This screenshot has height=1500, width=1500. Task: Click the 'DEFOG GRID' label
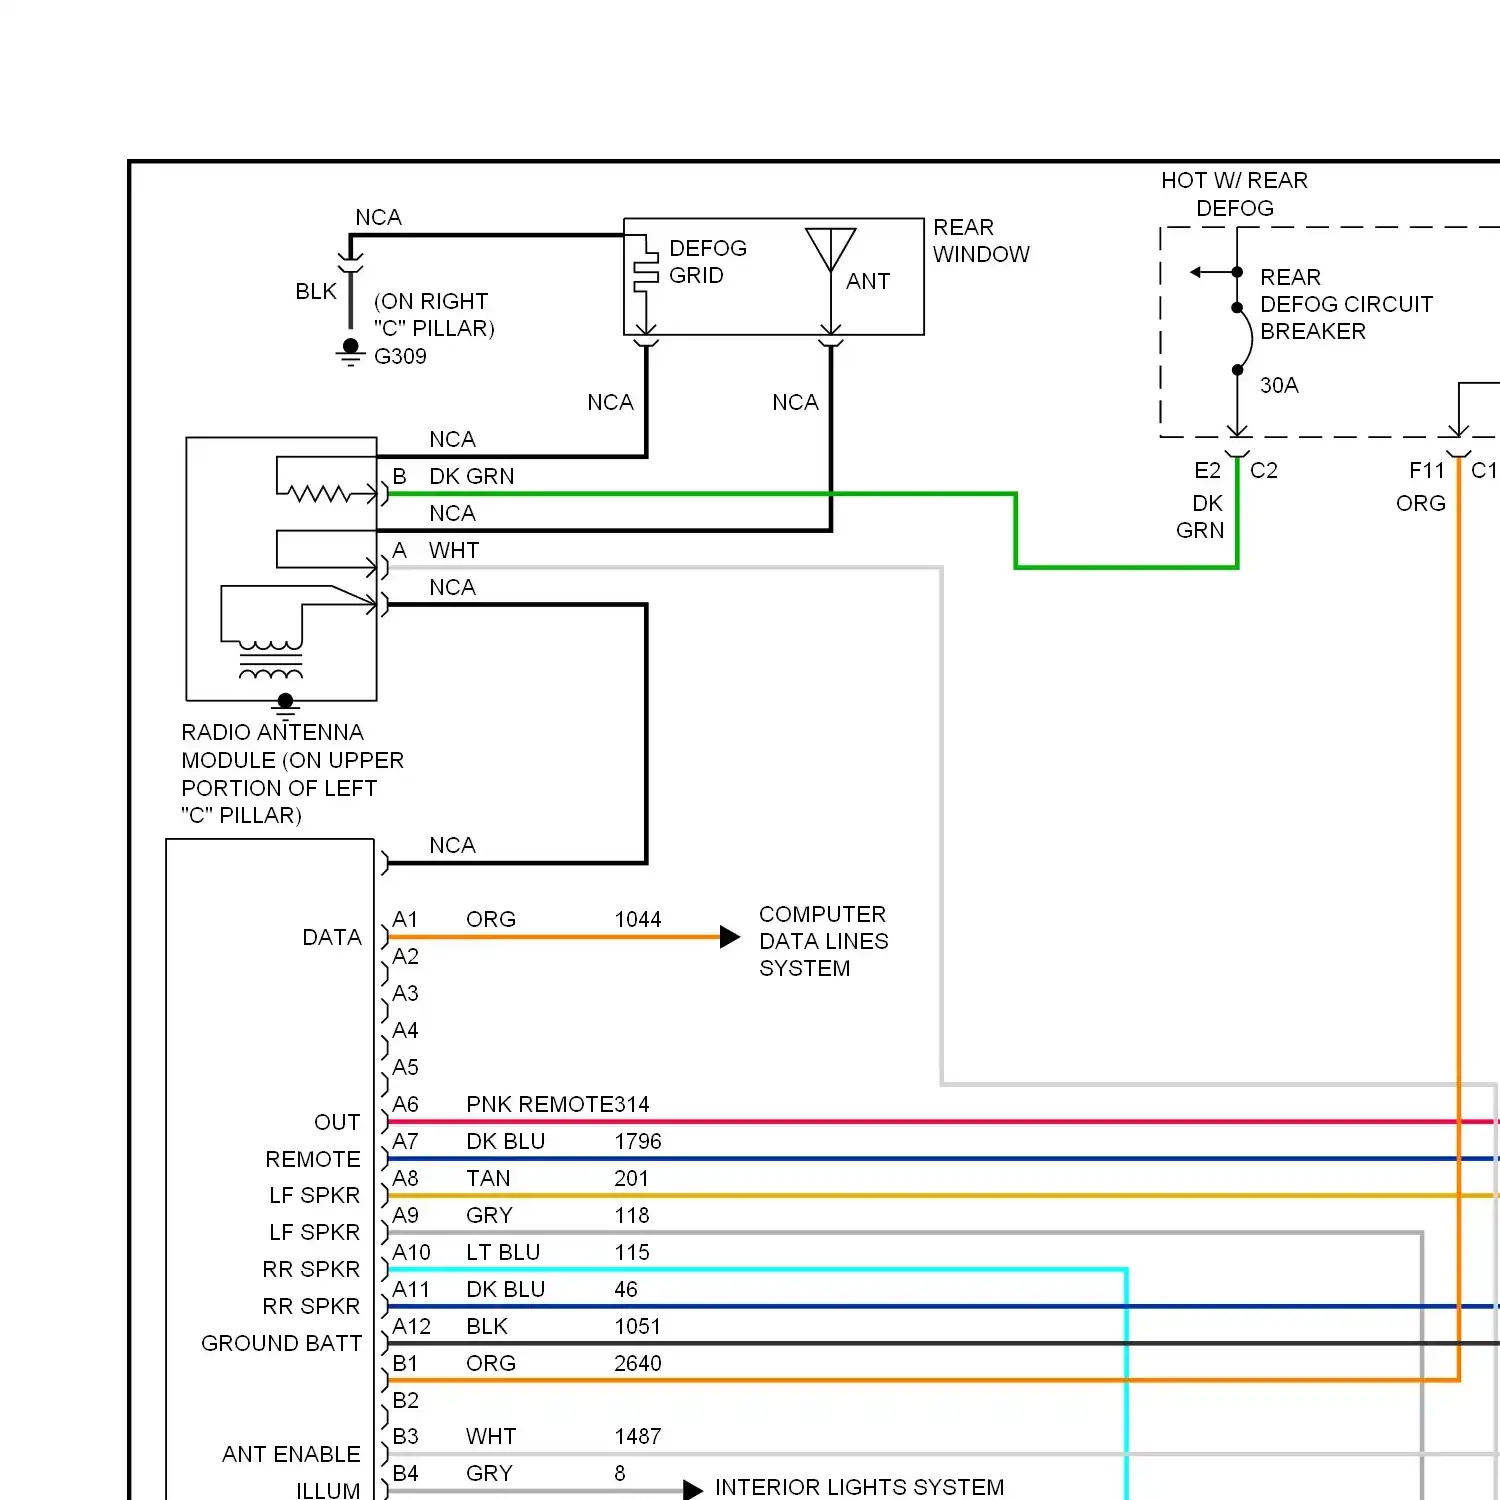click(708, 262)
